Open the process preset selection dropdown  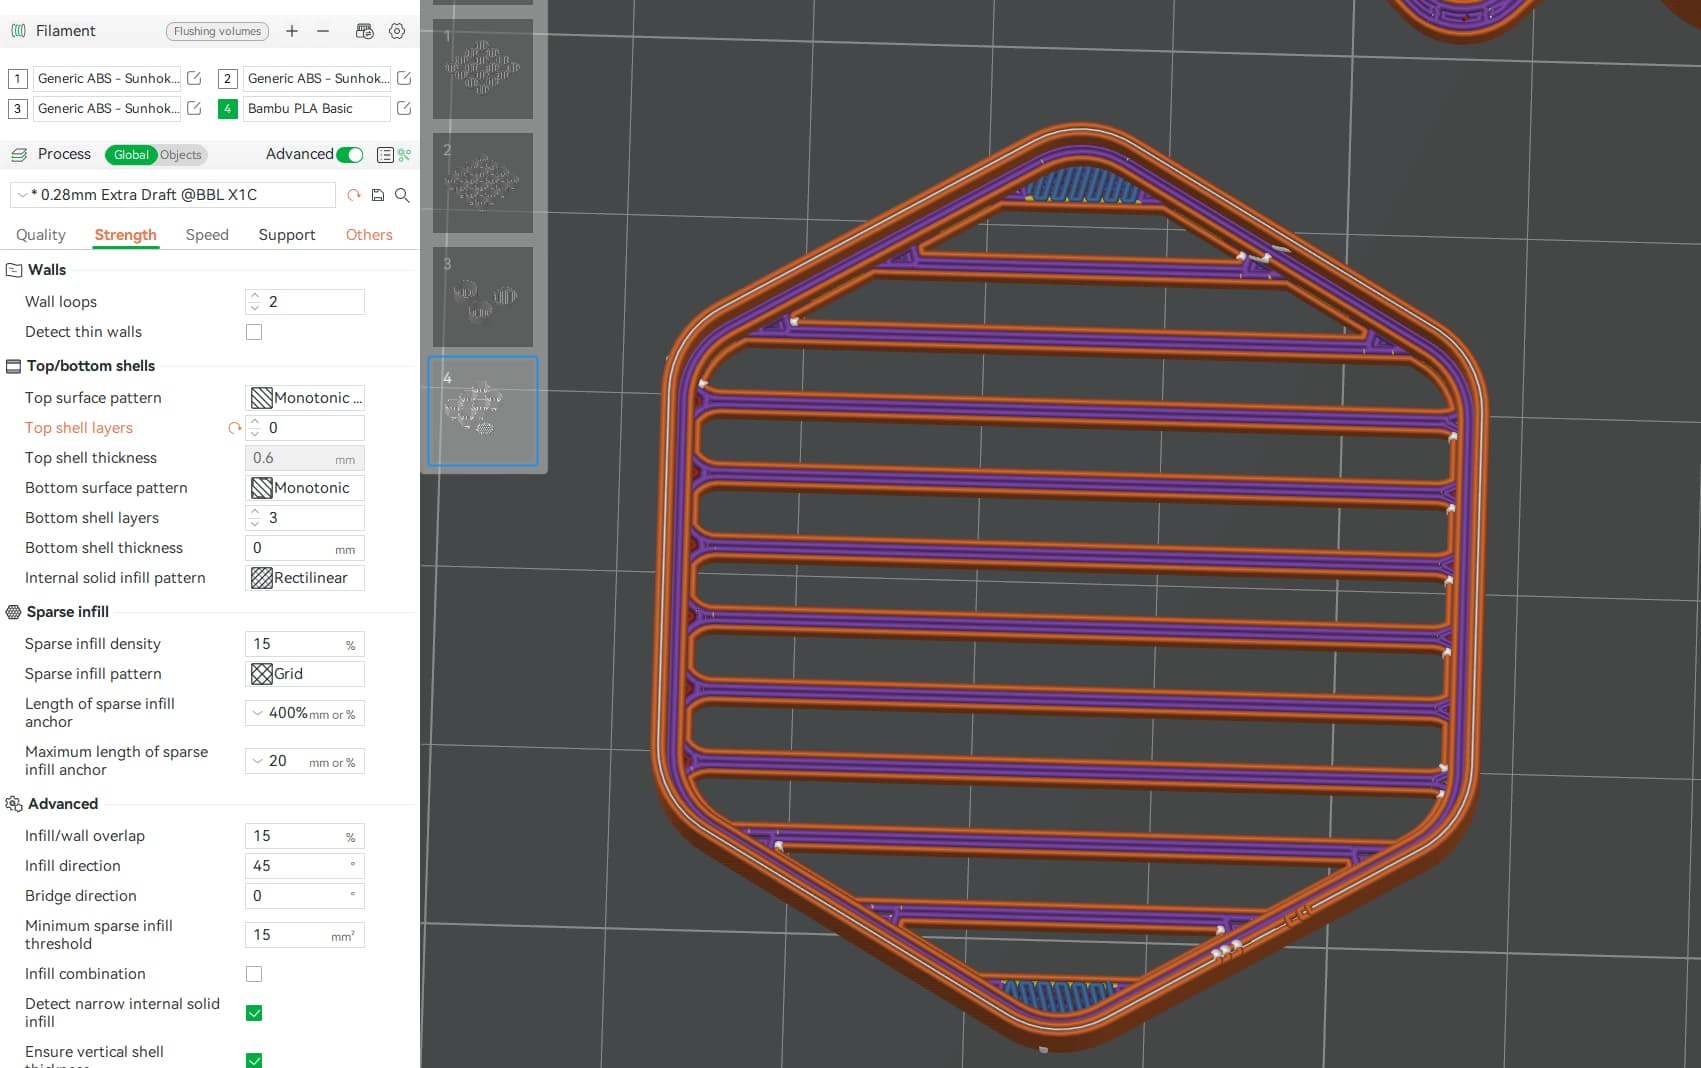(174, 195)
